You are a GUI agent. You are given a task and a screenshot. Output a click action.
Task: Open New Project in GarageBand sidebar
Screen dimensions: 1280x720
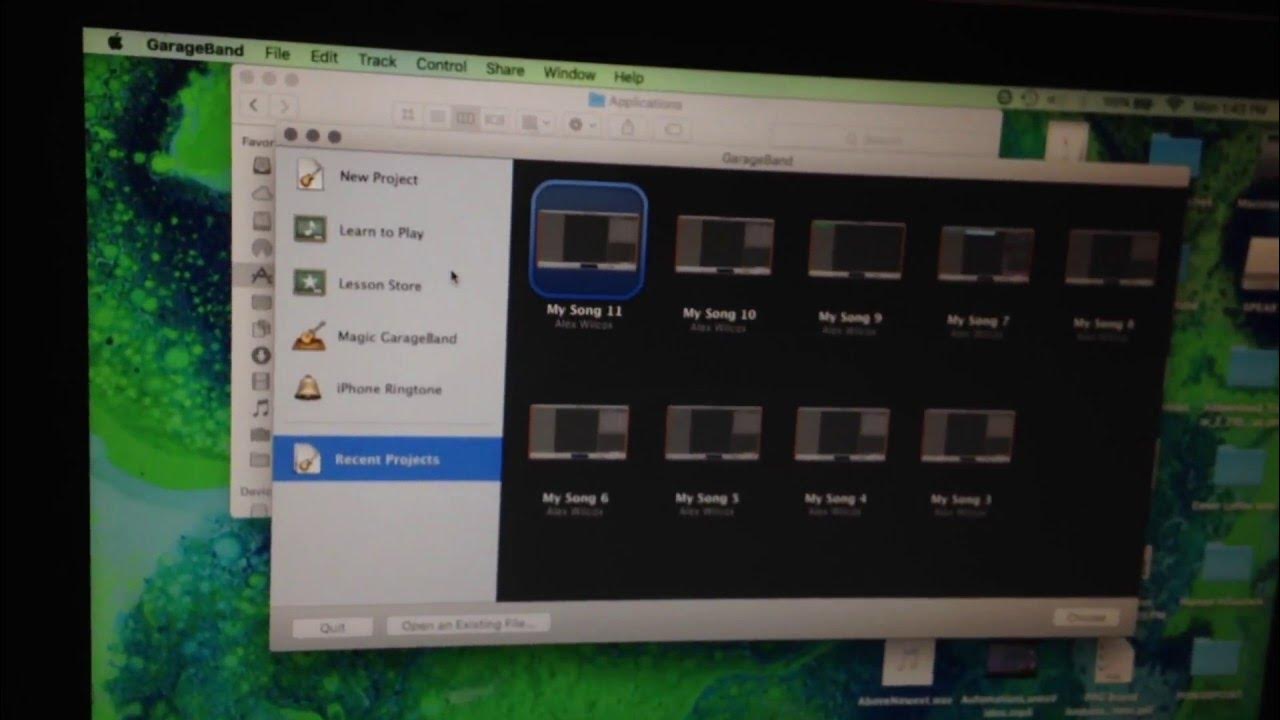359,176
